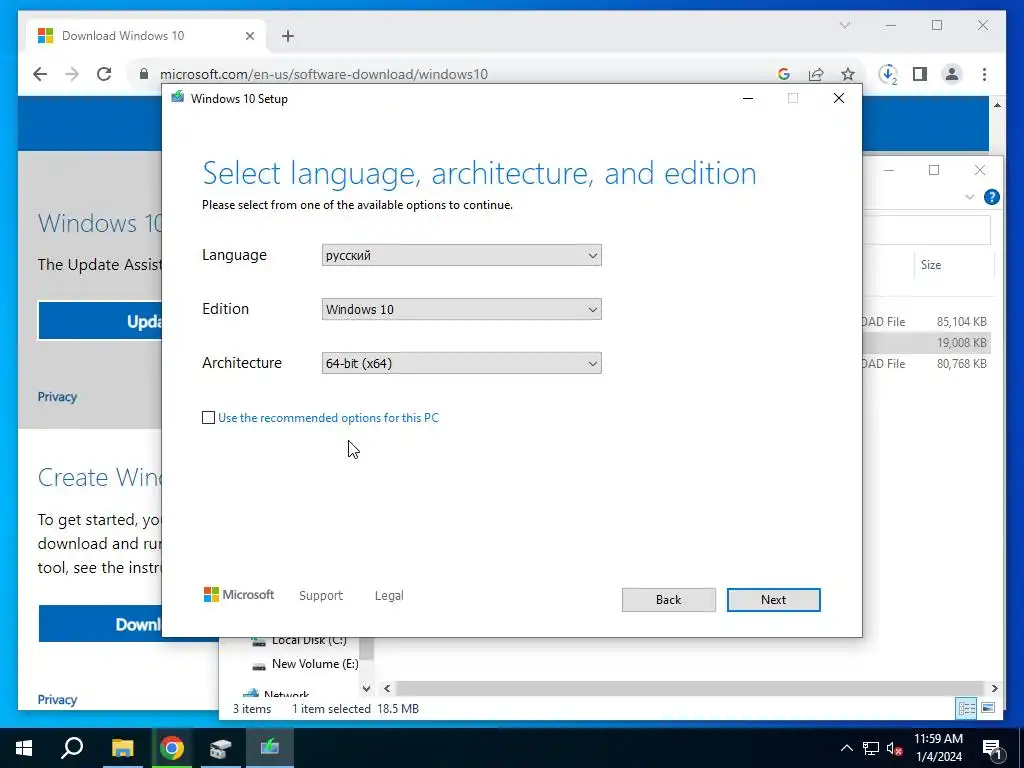Open the network tray icon
This screenshot has height=768, width=1024.
point(871,748)
